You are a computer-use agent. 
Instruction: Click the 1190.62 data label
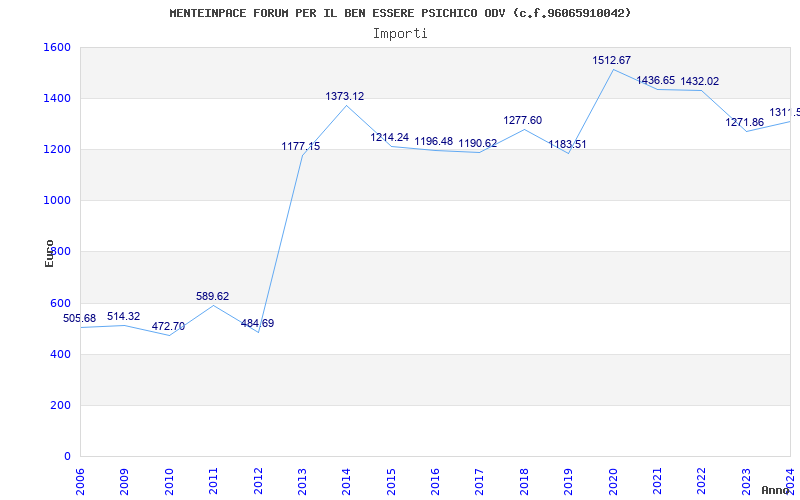click(x=478, y=143)
